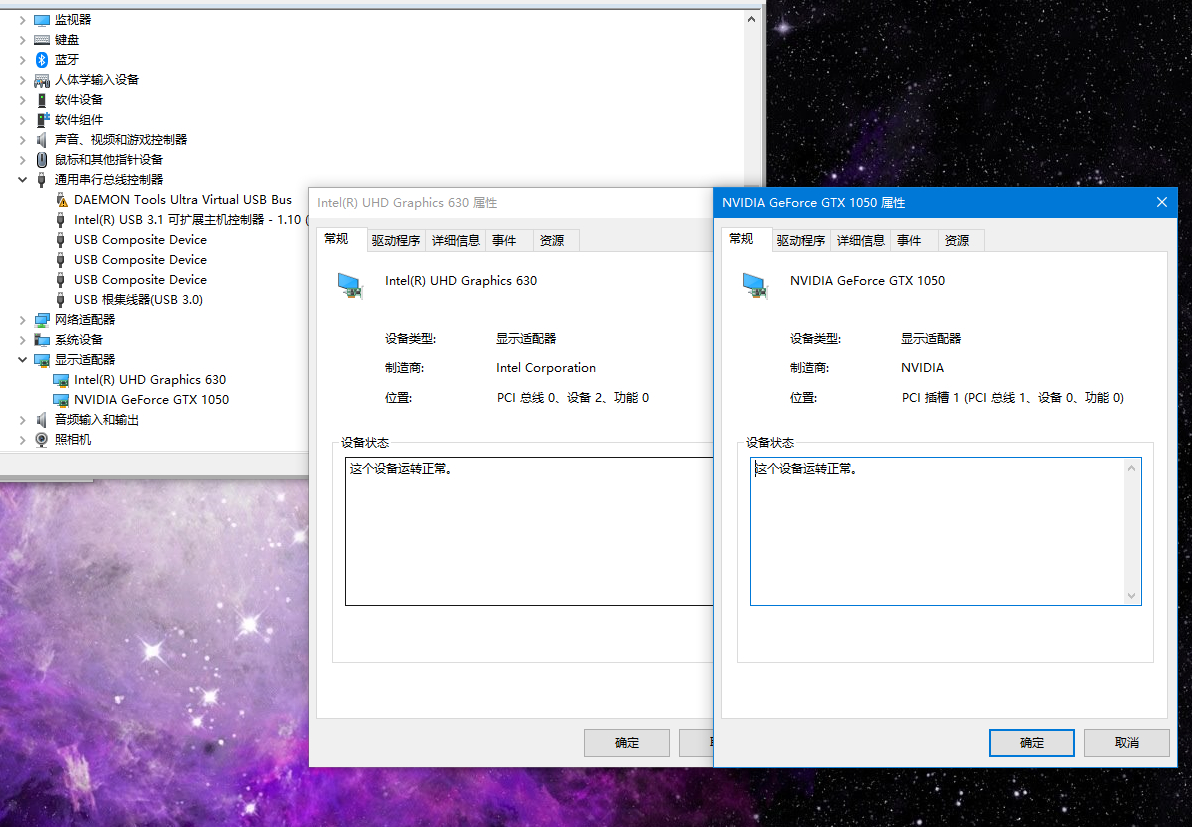Click the up arrow of NVIDIA status box scrollbar

(x=1131, y=467)
